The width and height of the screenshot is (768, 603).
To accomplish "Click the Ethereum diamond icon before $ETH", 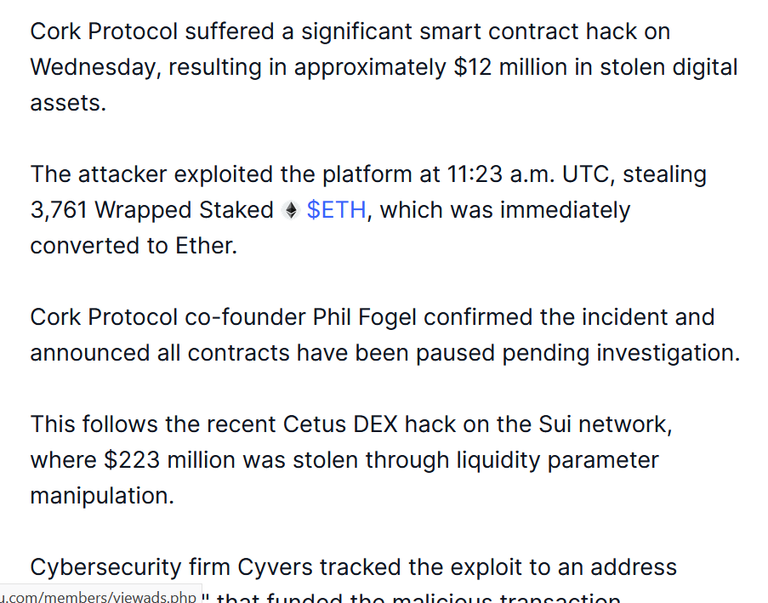I will coord(291,211).
